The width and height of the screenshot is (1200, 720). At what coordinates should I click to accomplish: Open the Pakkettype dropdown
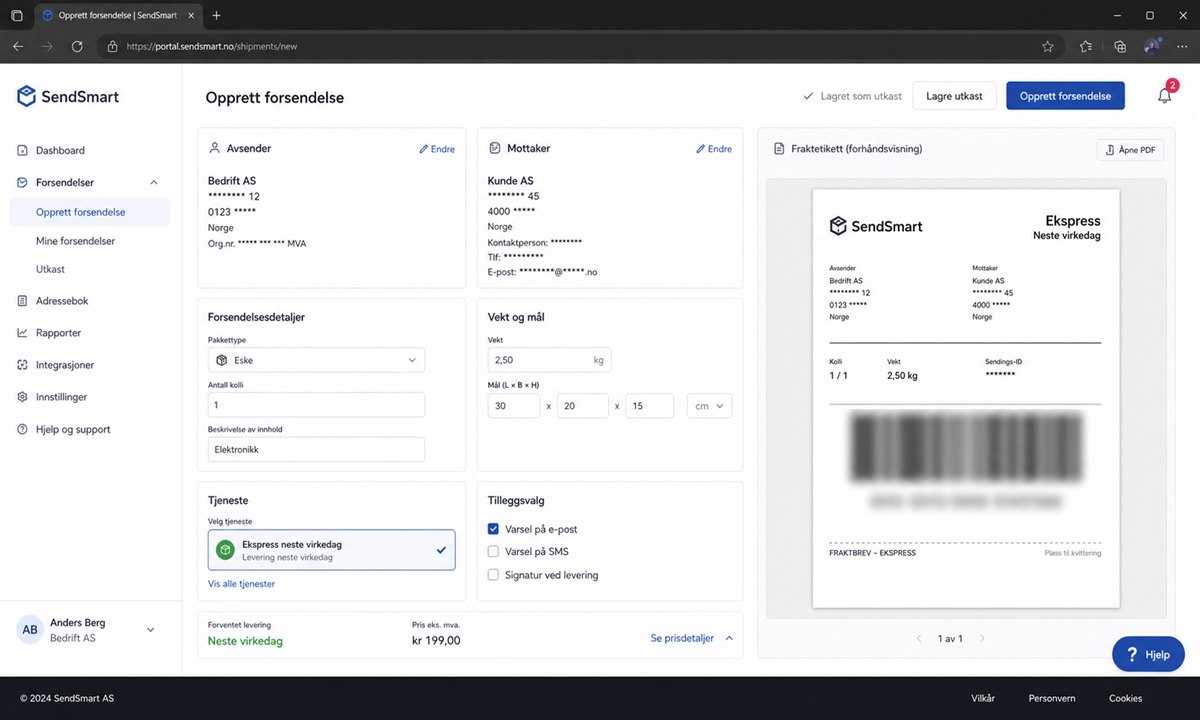point(316,360)
